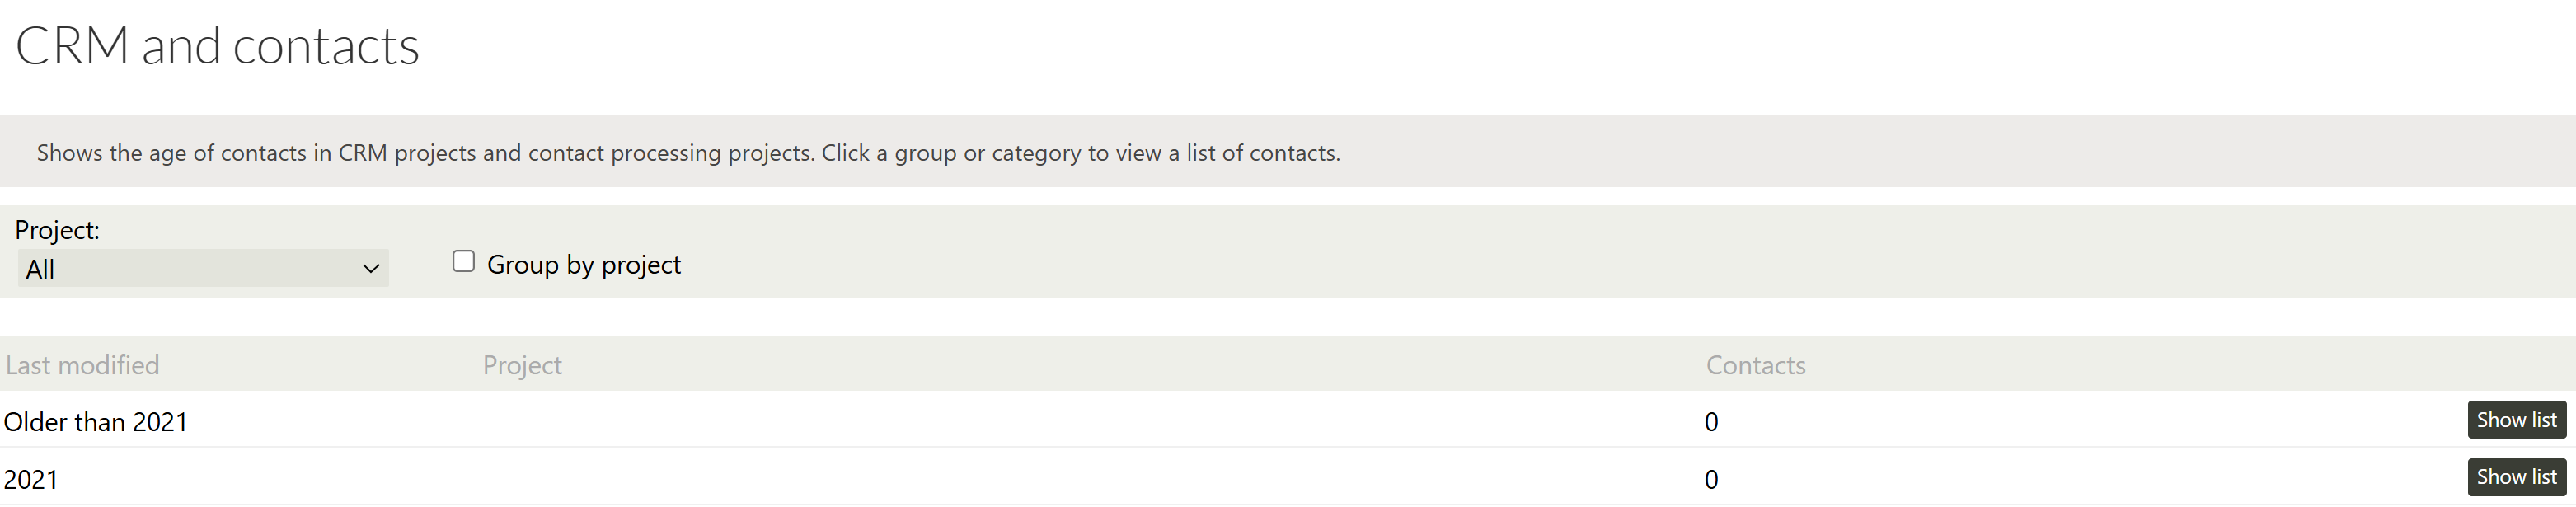2576x507 pixels.
Task: Select the 2021 row label
Action: [x=31, y=480]
